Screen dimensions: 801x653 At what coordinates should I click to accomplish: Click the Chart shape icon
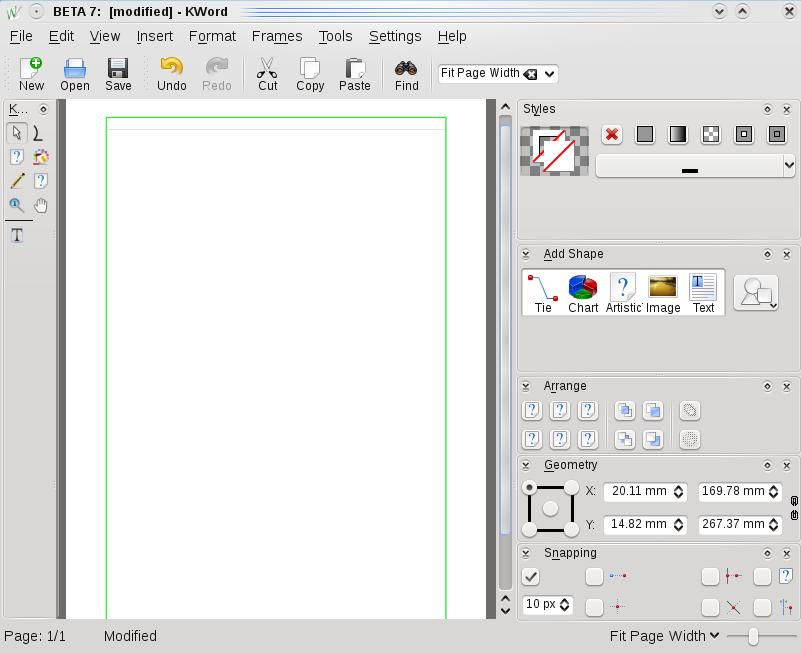pos(583,293)
